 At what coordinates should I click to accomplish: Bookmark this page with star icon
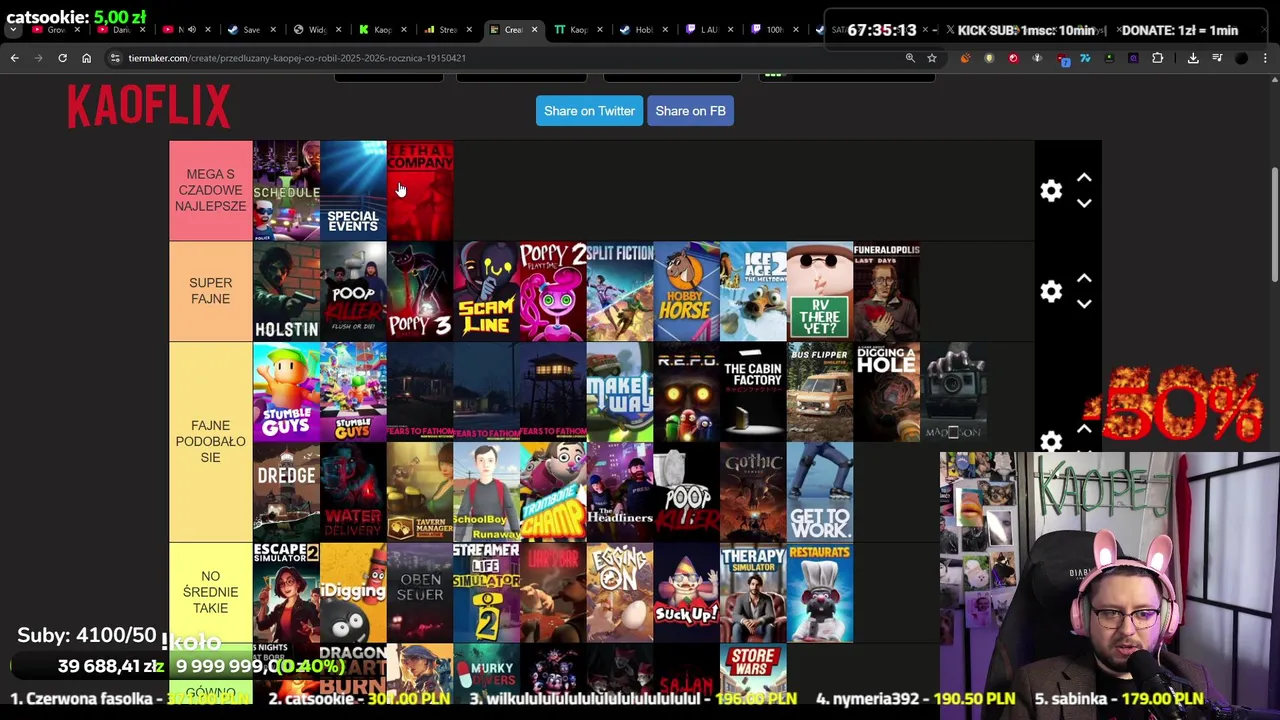click(x=932, y=58)
